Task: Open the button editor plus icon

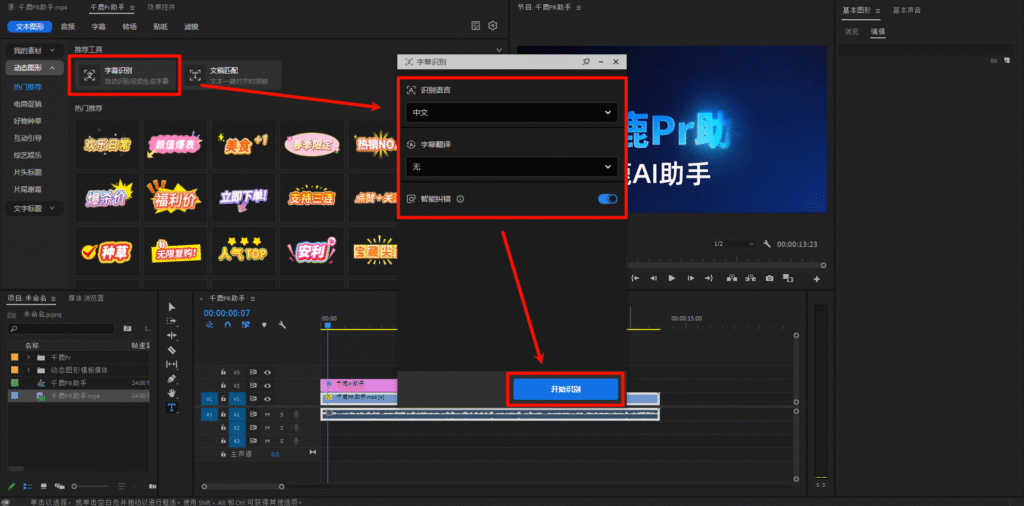Action: pos(816,279)
